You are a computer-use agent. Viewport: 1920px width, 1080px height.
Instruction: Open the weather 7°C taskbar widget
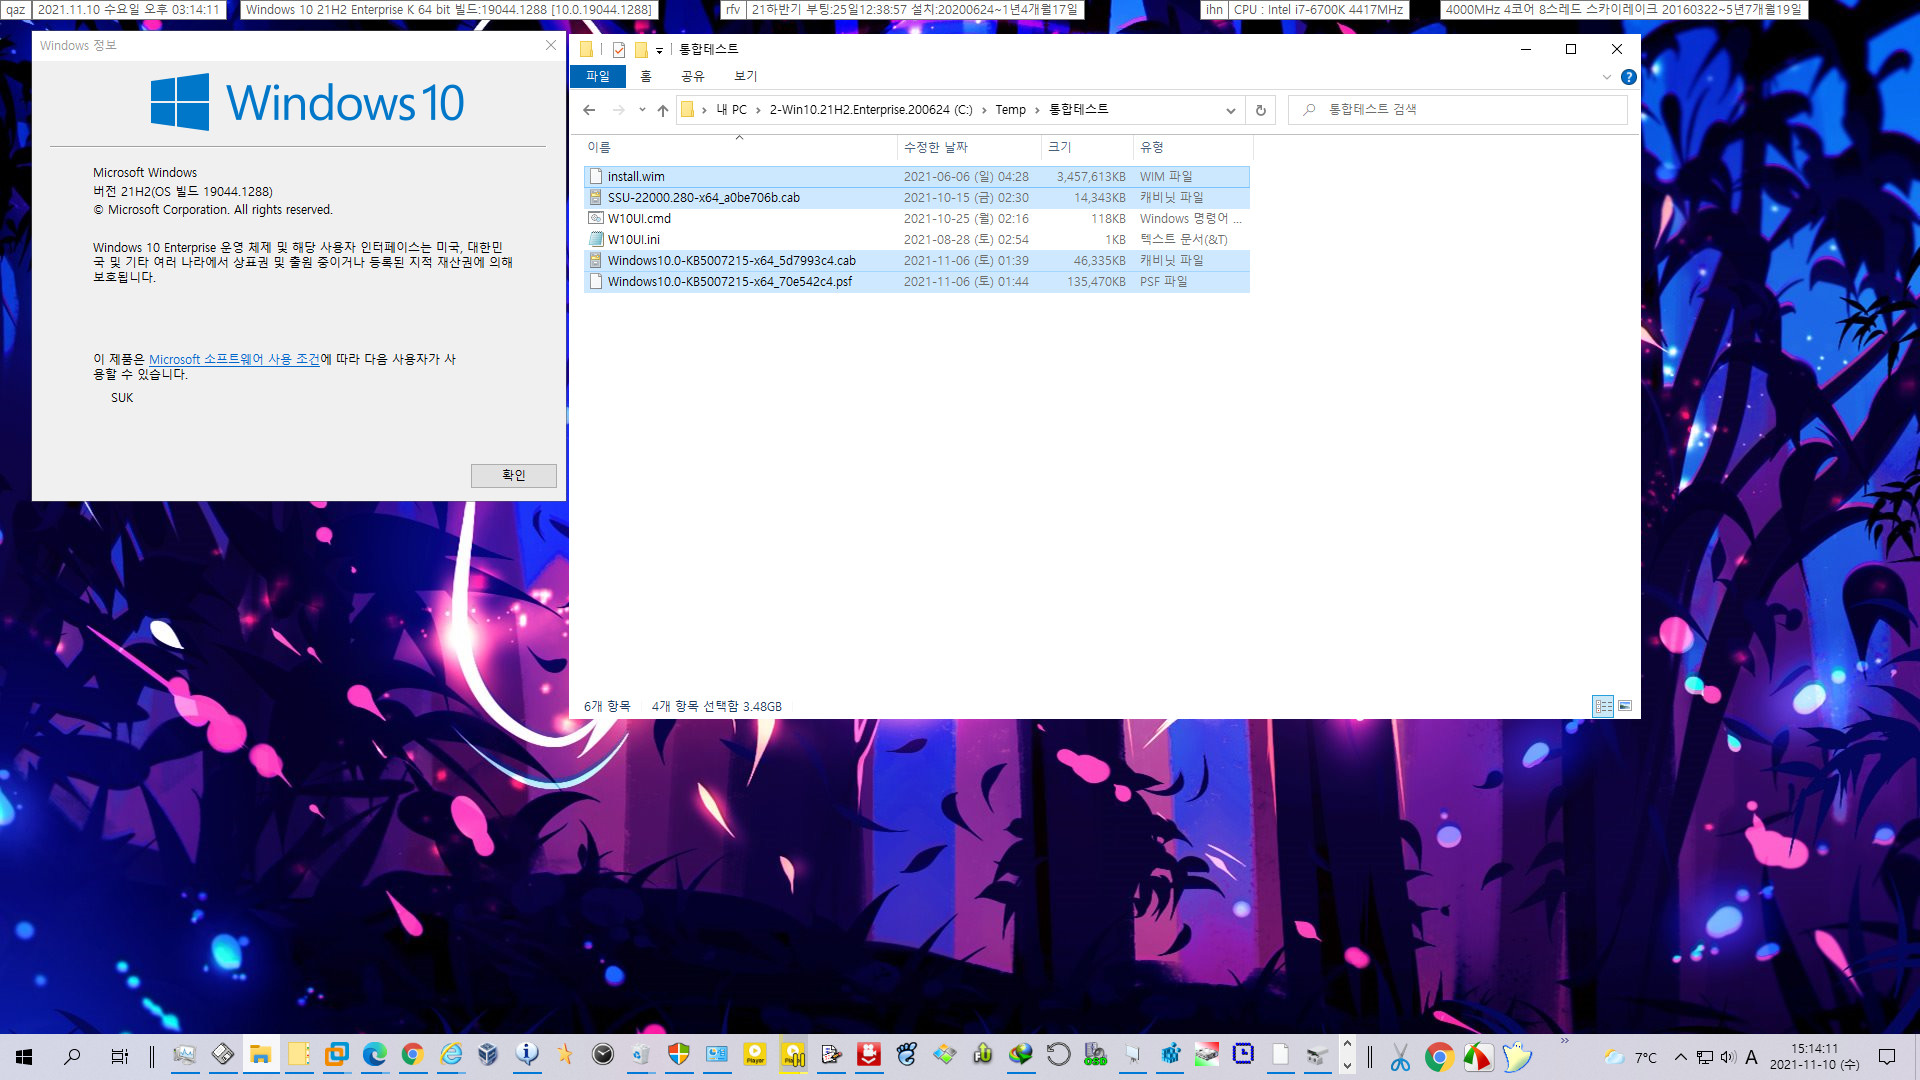pos(1630,1057)
